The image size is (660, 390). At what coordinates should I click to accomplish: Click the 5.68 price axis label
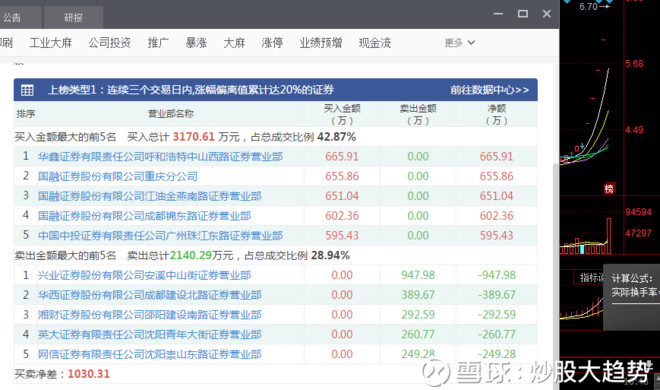point(634,64)
